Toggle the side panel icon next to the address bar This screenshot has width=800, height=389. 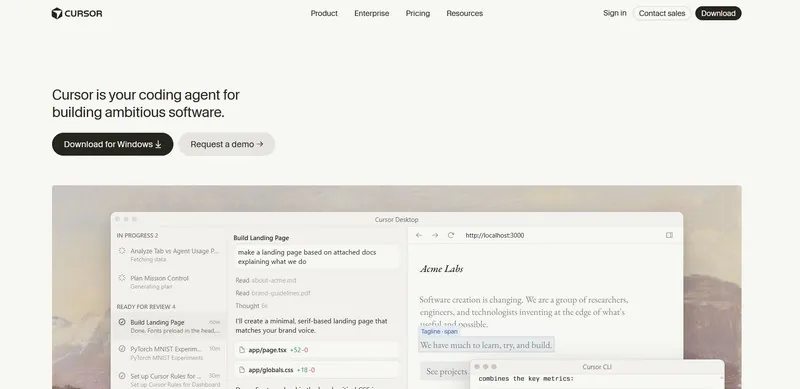pos(669,235)
